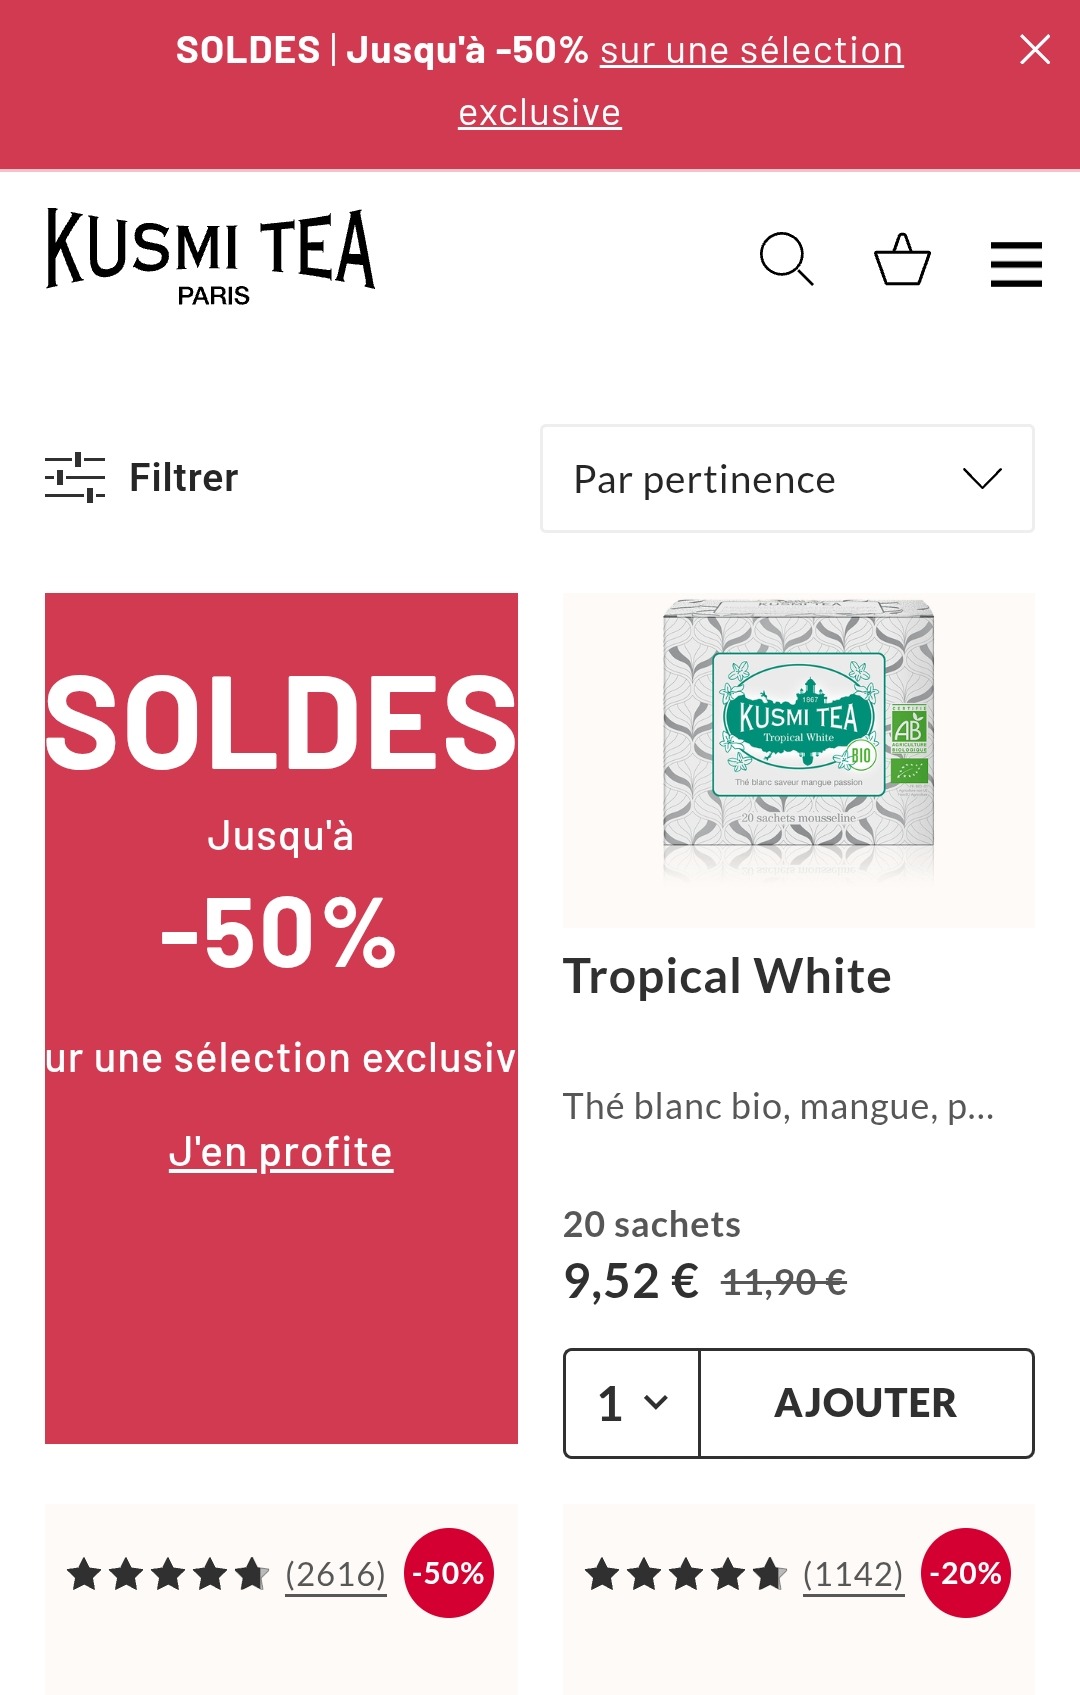Open the hamburger navigation menu
Viewport: 1080px width, 1695px height.
coord(1016,263)
